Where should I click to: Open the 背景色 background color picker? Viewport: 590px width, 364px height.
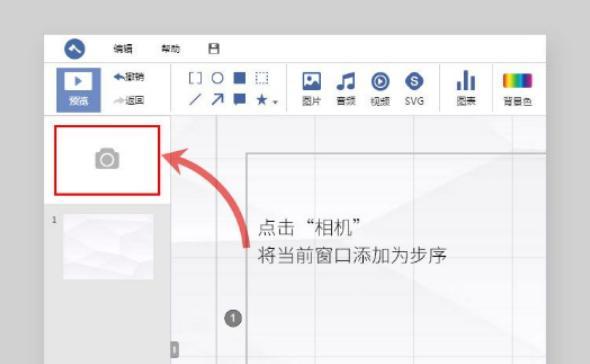coord(517,89)
